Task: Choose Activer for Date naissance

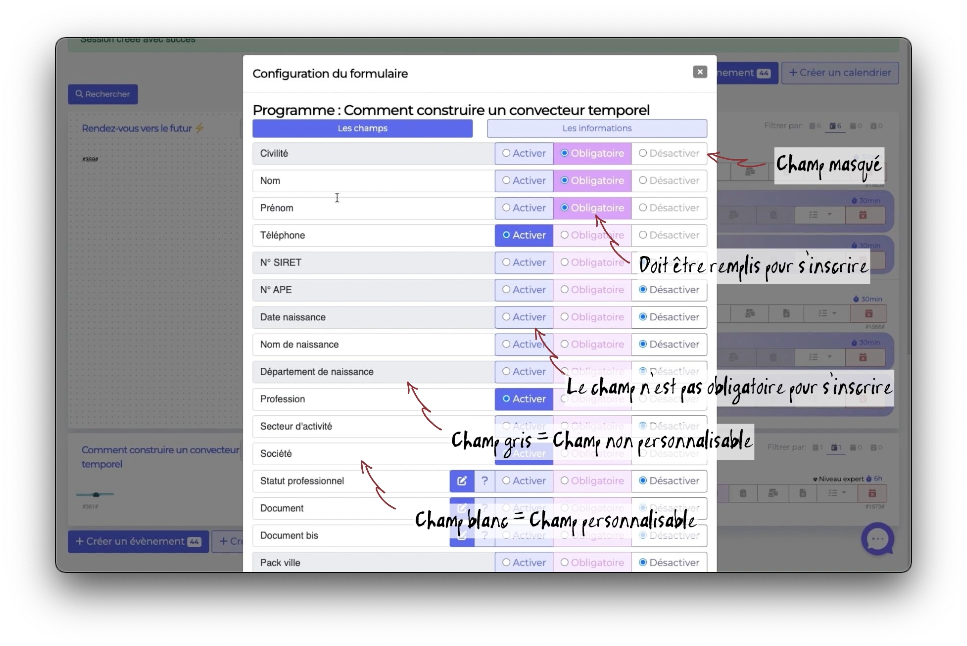Action: (524, 317)
